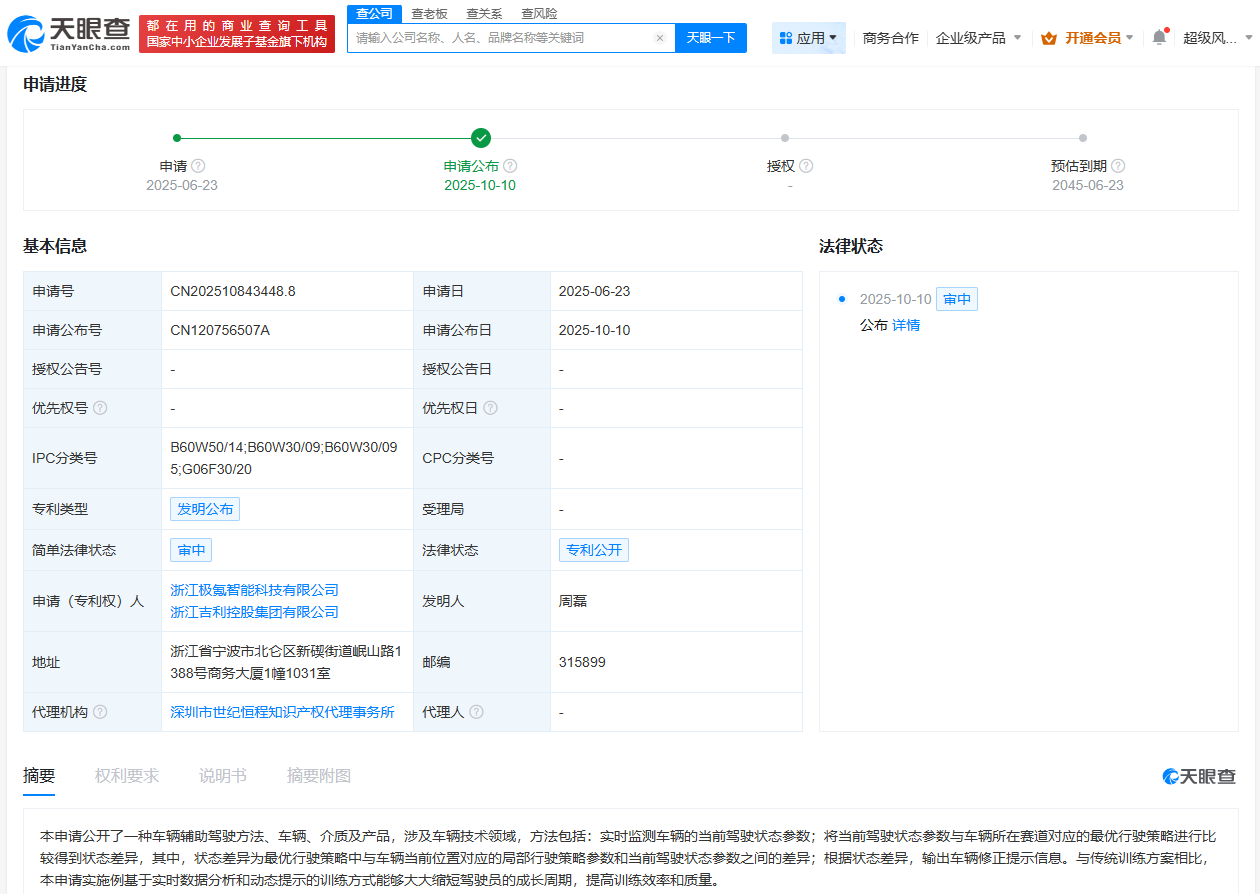This screenshot has width=1260, height=894.
Task: Open the 详情 link under legal status
Action: [x=906, y=325]
